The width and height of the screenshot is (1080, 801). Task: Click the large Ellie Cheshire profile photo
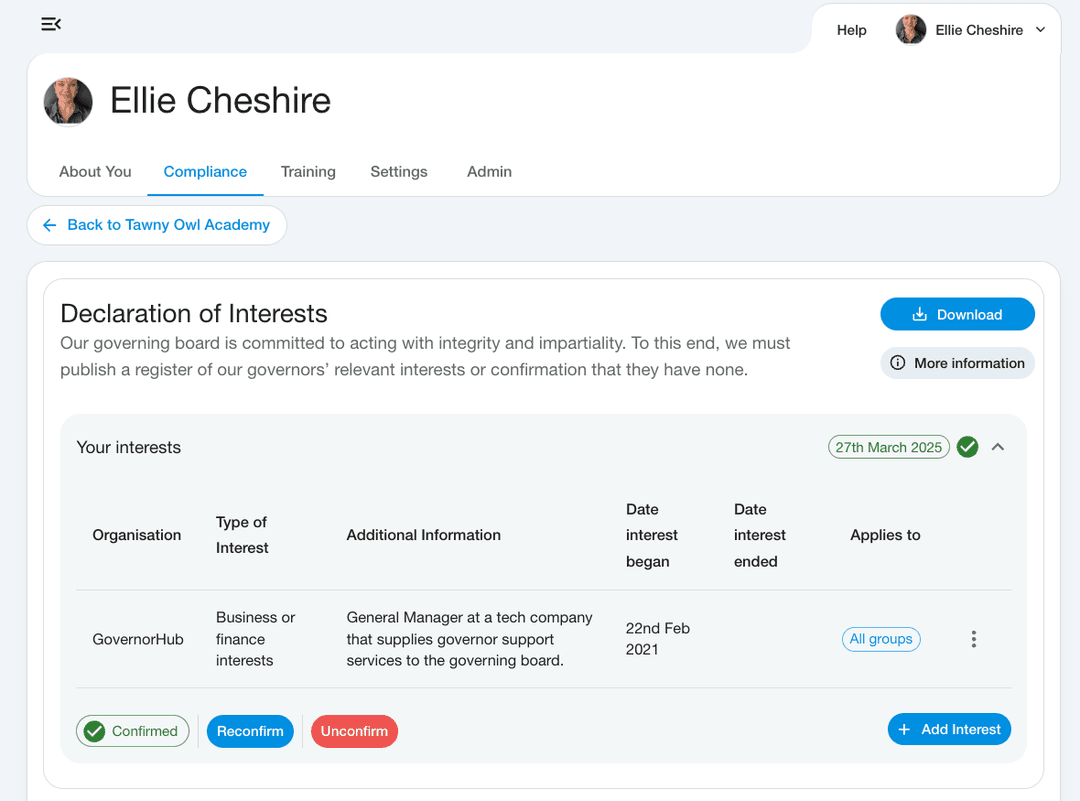(x=68, y=101)
